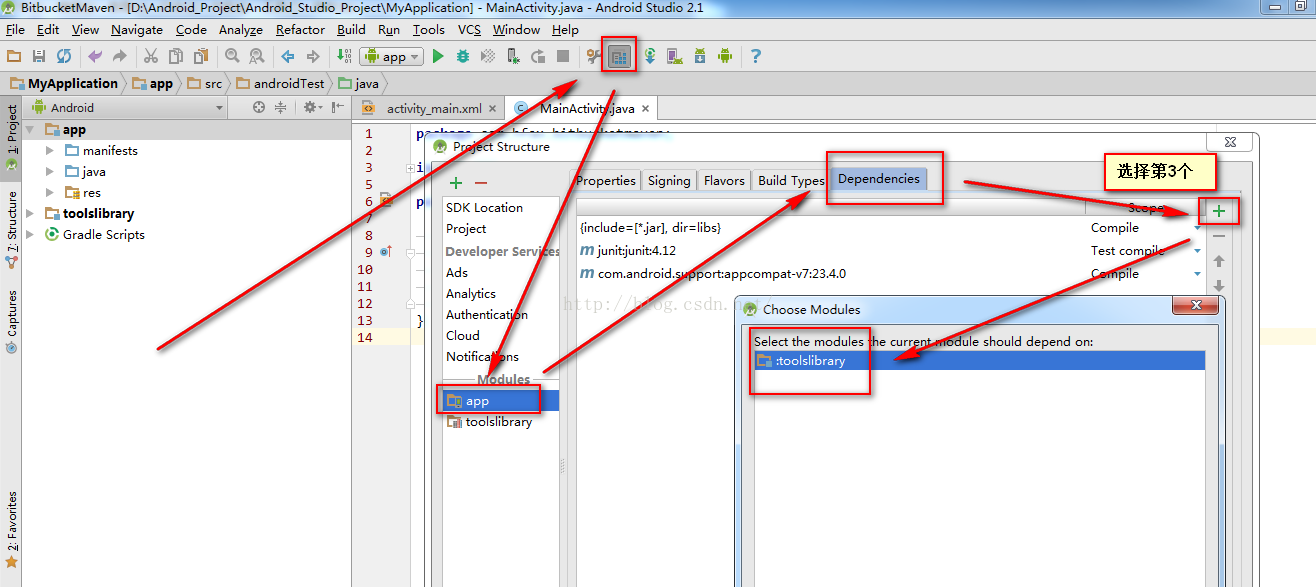
Task: Select toolslibrary module in Project Structure
Action: 498,421
